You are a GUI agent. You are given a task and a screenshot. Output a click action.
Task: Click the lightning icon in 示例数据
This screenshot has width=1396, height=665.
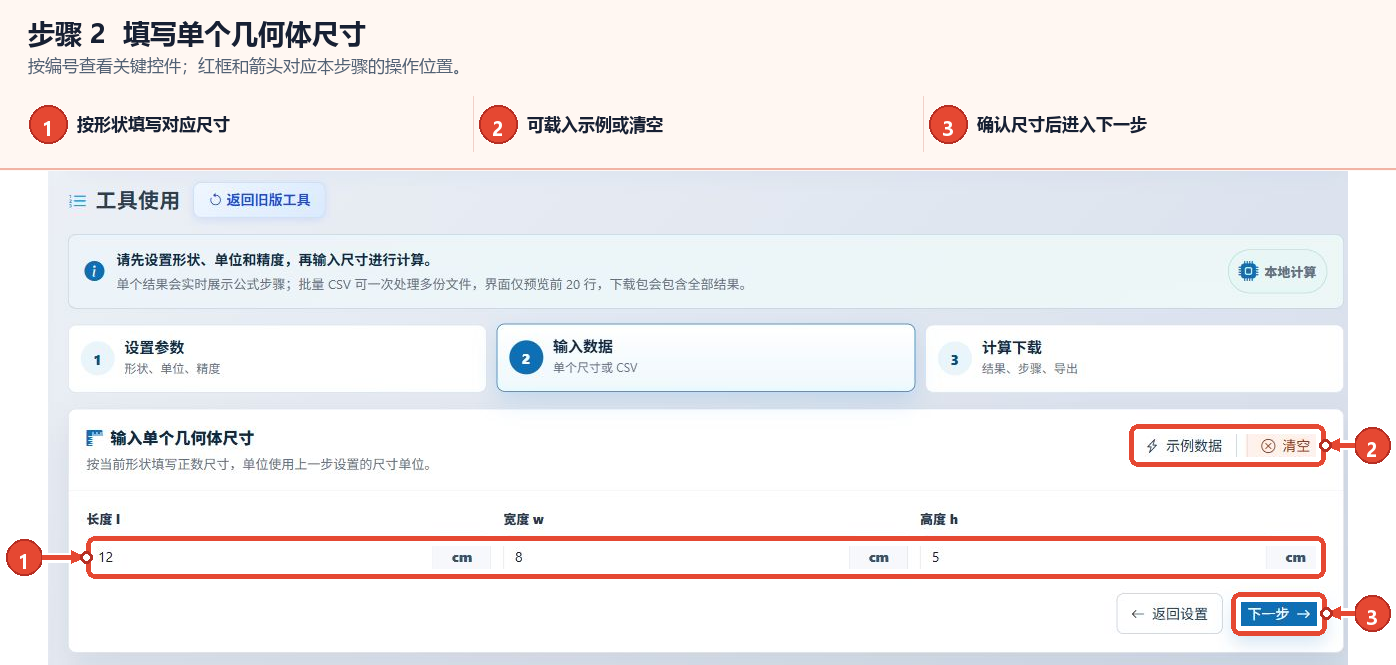(1152, 446)
